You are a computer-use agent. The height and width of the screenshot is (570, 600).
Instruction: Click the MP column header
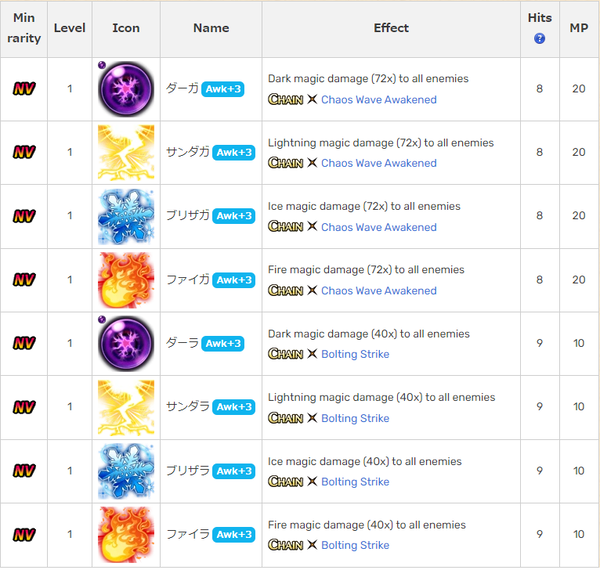579,28
